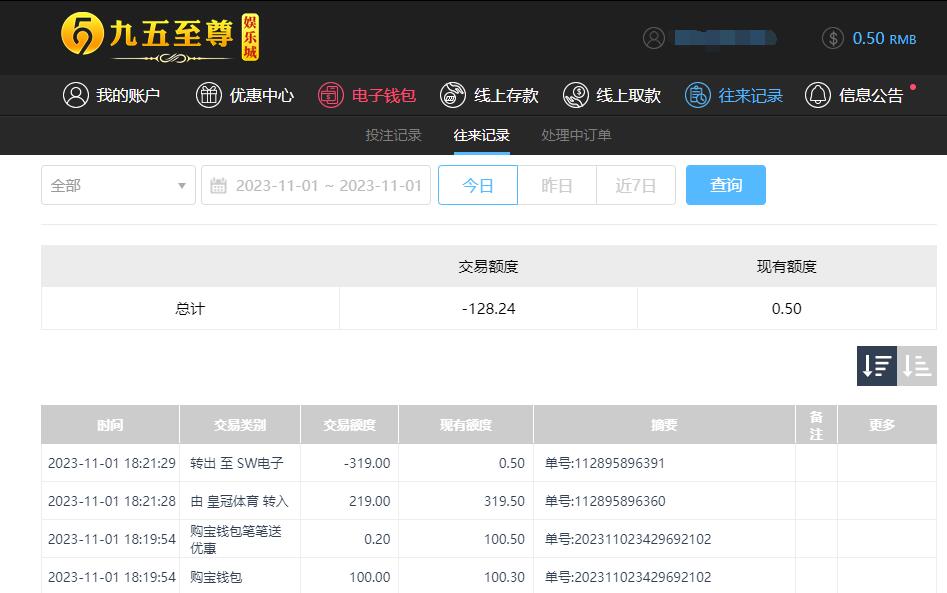Click the 我的账户 person icon
This screenshot has height=593, width=947.
[75, 95]
